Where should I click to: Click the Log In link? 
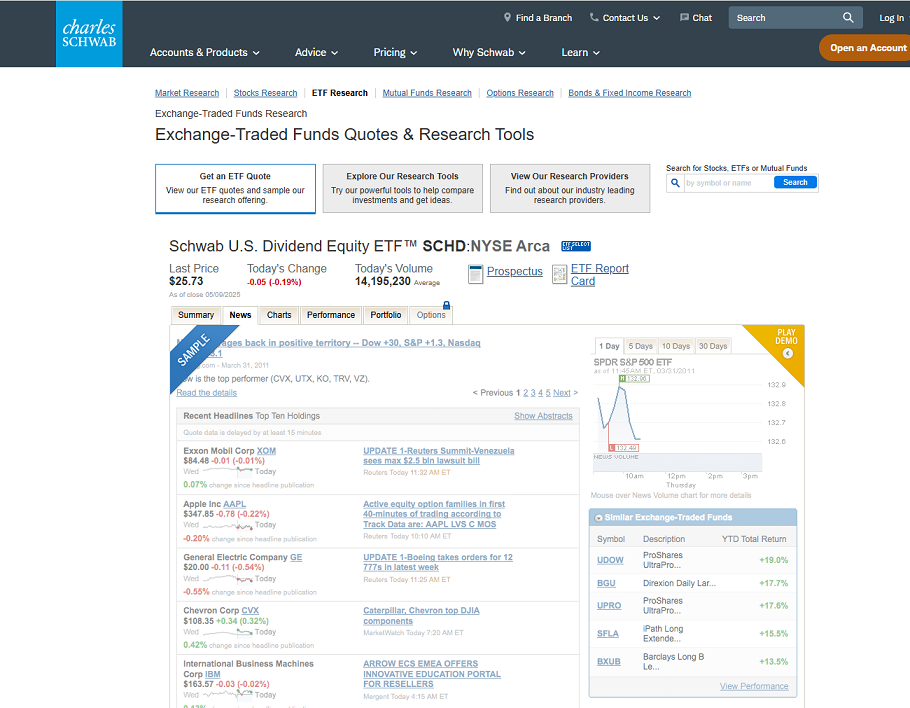(x=891, y=18)
